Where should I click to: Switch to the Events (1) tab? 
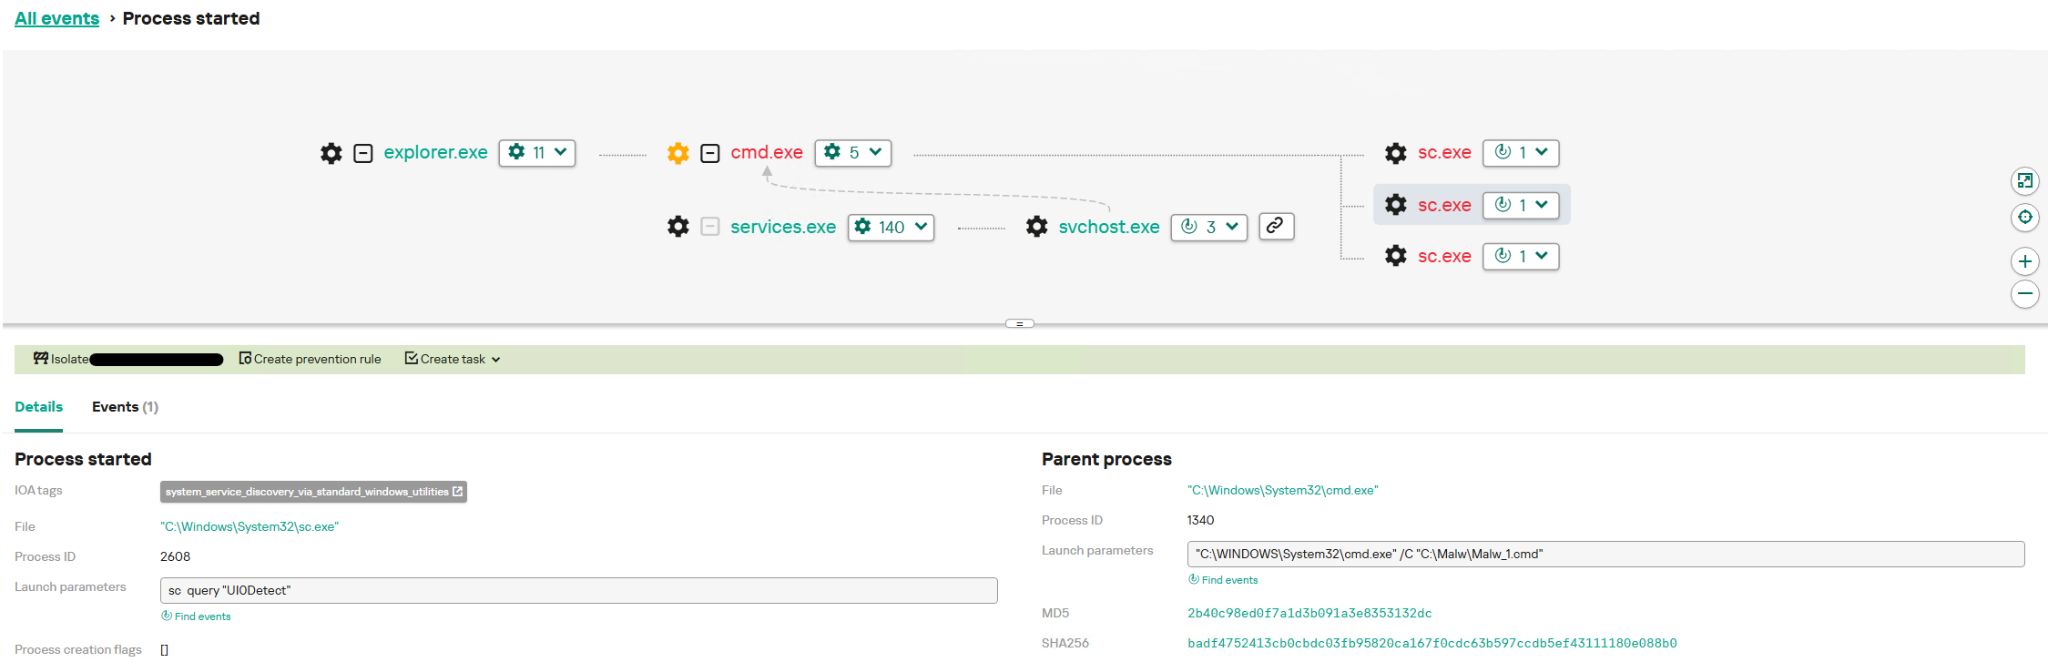(125, 407)
